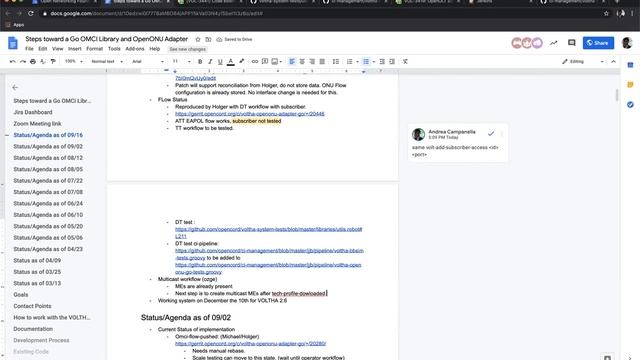Close outline with the back arrow
The height and width of the screenshot is (360, 640).
15,87
